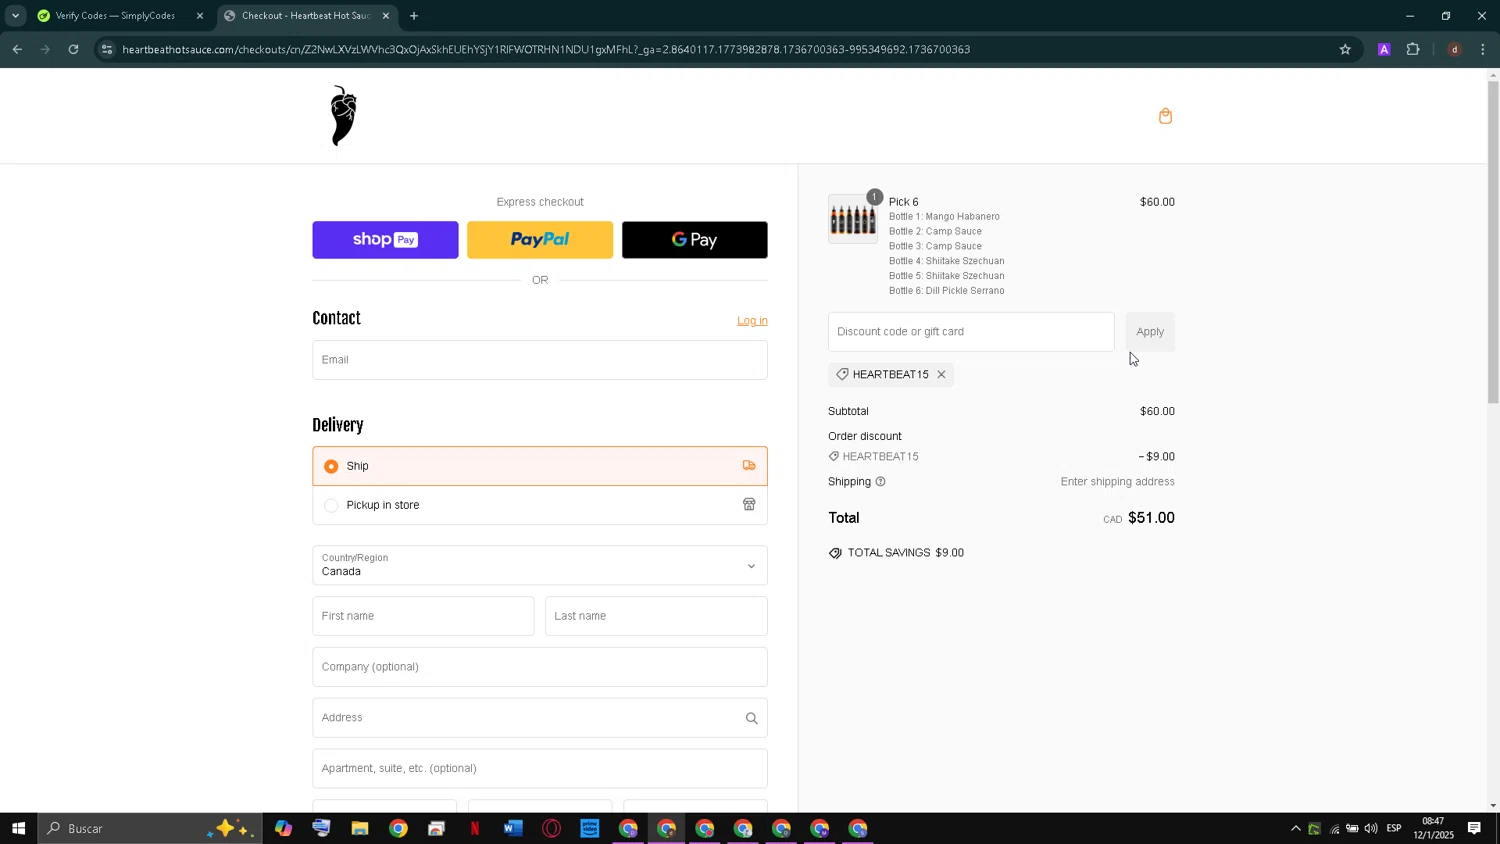Image resolution: width=1500 pixels, height=844 pixels.
Task: Focus the Discount code or gift card field
Action: click(x=971, y=332)
